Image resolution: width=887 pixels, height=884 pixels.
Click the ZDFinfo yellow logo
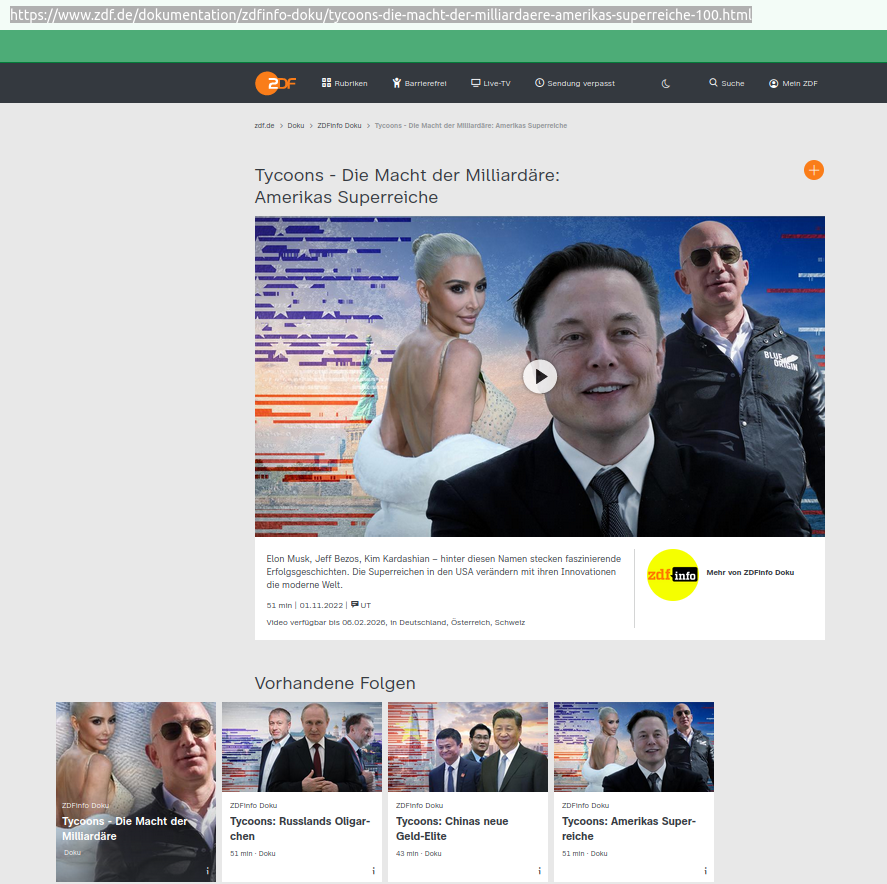[x=673, y=575]
